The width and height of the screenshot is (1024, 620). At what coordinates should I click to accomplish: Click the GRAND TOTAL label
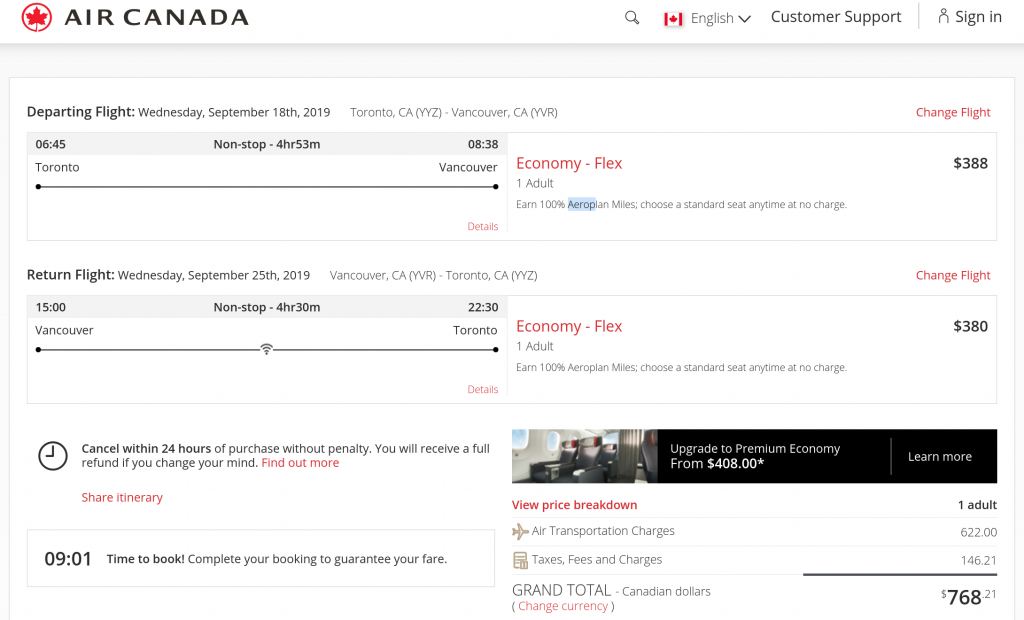pyautogui.click(x=562, y=591)
